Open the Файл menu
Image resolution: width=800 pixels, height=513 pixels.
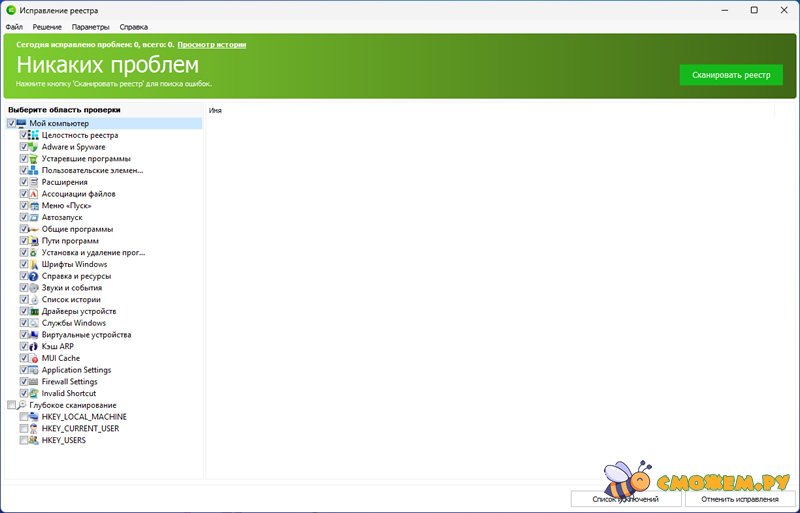pyautogui.click(x=14, y=27)
